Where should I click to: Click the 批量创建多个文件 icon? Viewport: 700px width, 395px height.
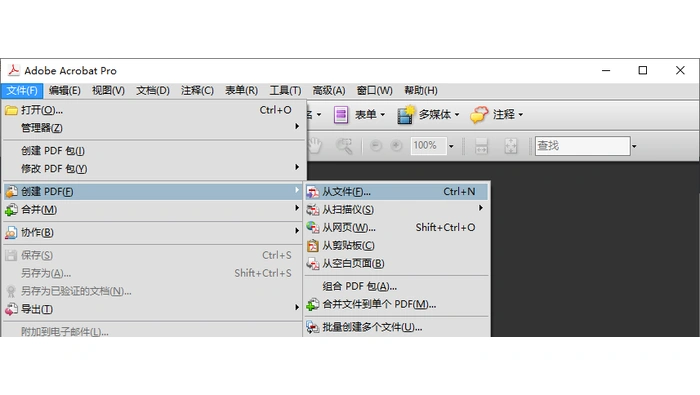[x=312, y=327]
